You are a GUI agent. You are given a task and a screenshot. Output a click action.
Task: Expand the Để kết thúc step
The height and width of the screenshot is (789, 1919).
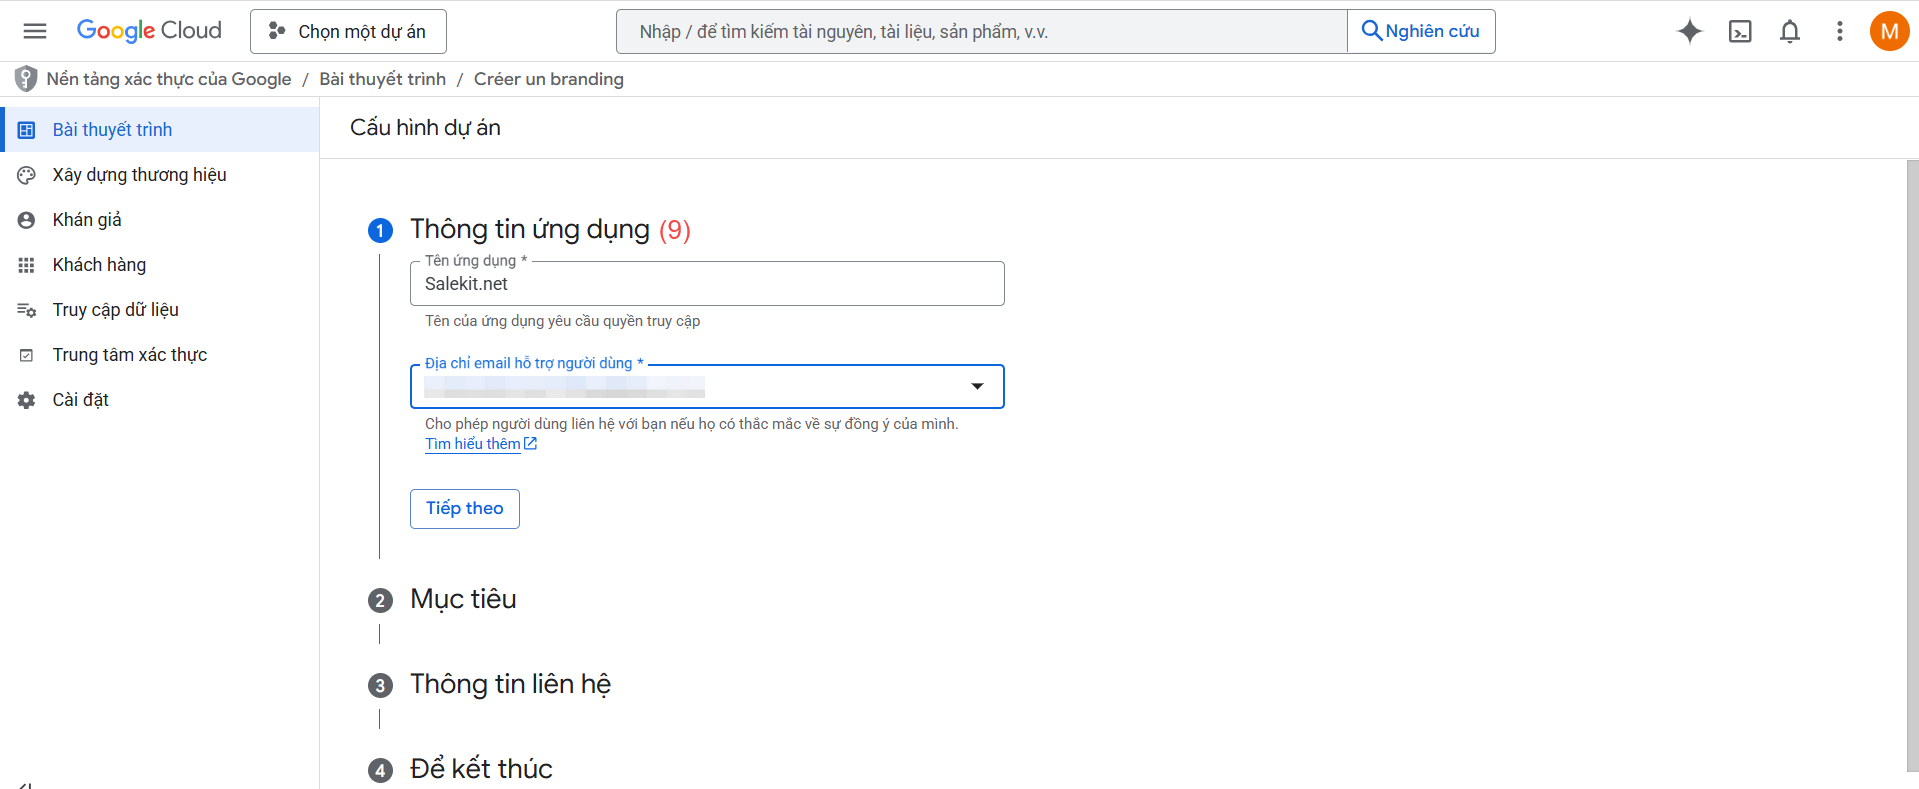[481, 769]
